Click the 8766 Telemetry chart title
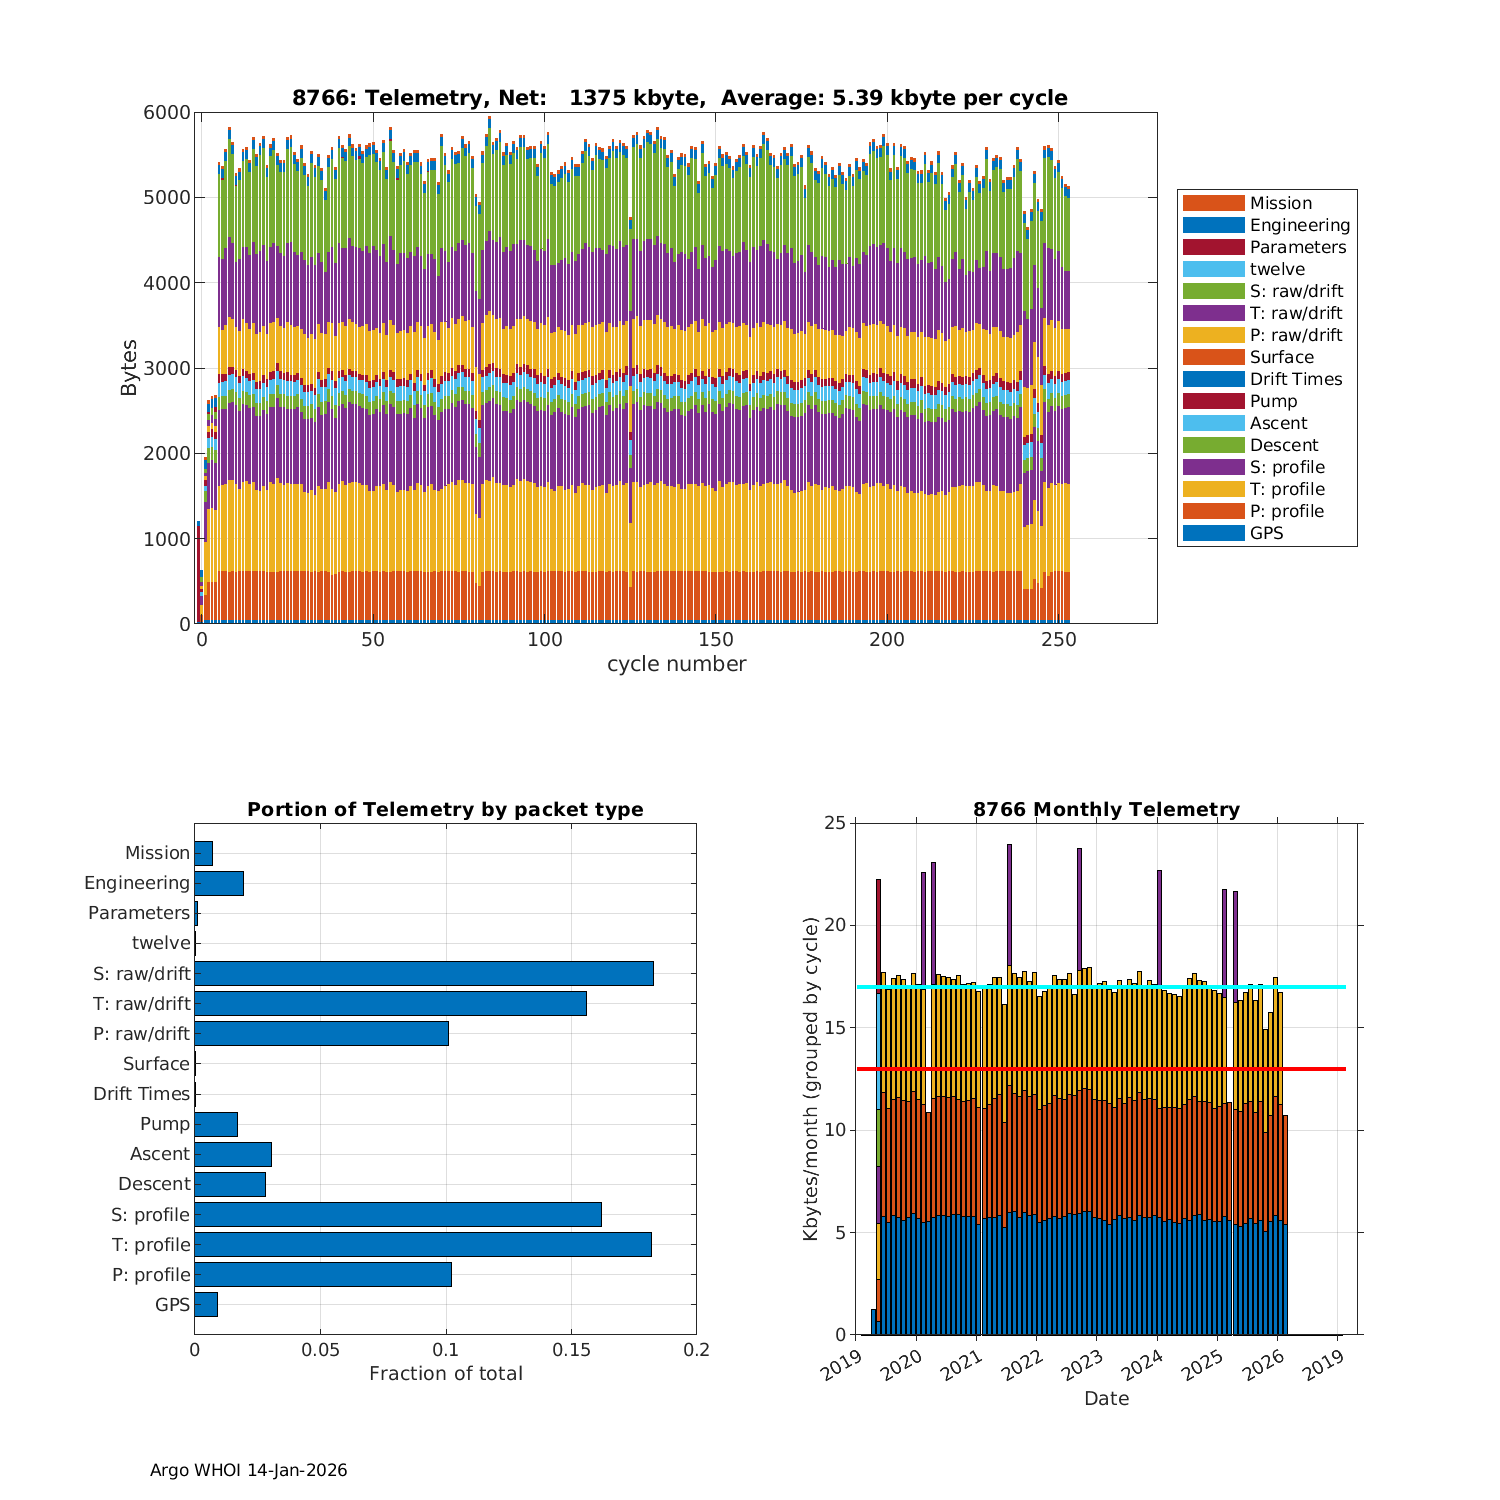 679,98
